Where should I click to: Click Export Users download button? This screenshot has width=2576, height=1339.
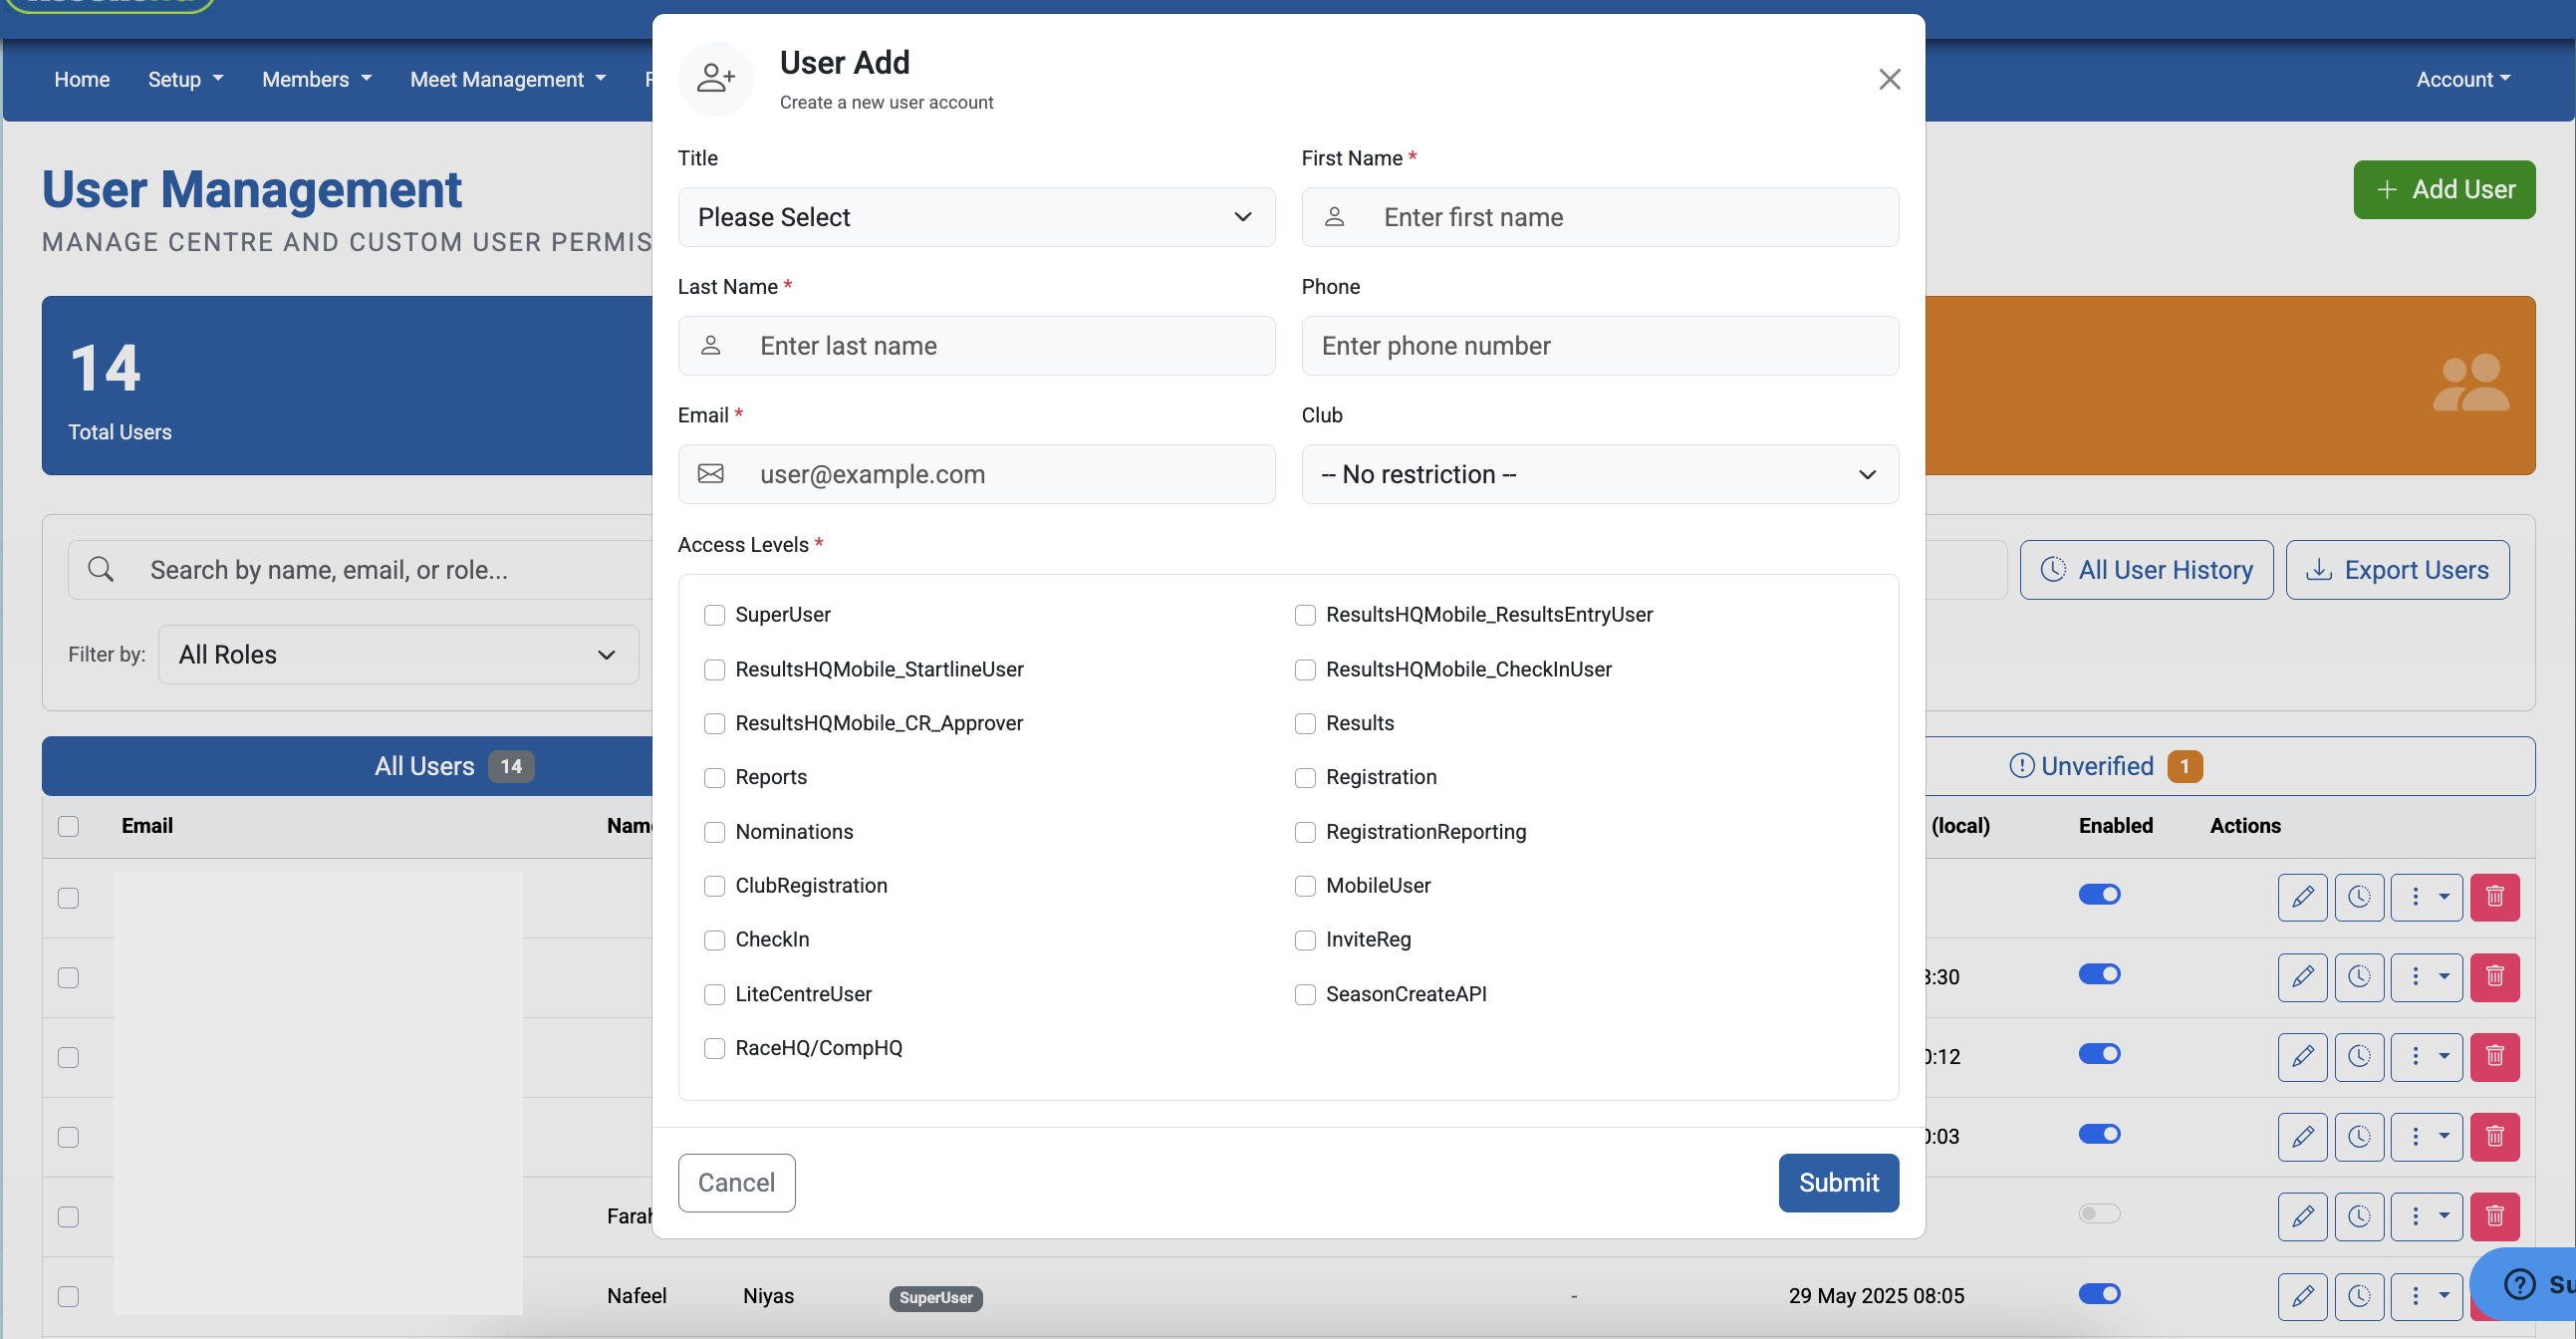(2397, 570)
